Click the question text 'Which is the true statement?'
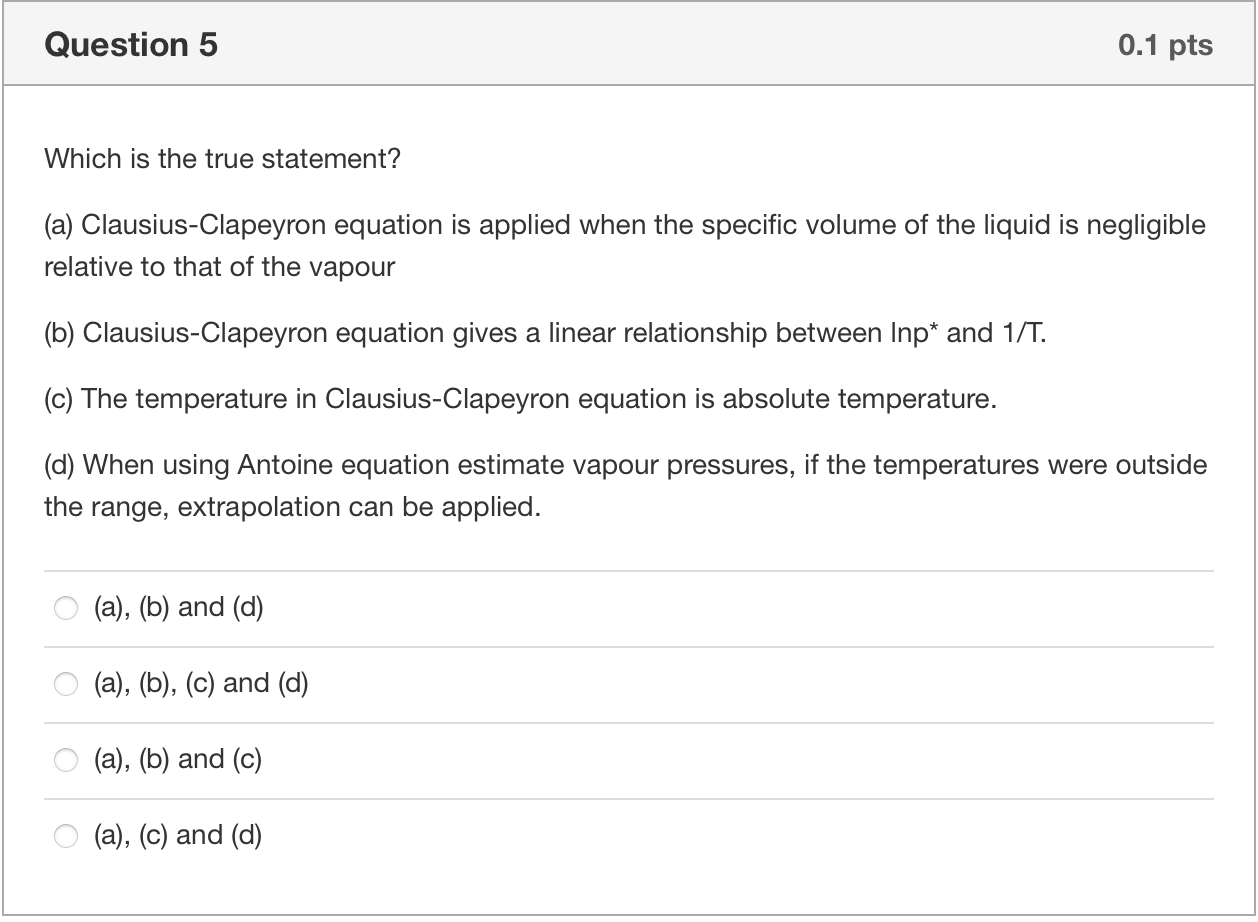1258x922 pixels. pos(221,157)
